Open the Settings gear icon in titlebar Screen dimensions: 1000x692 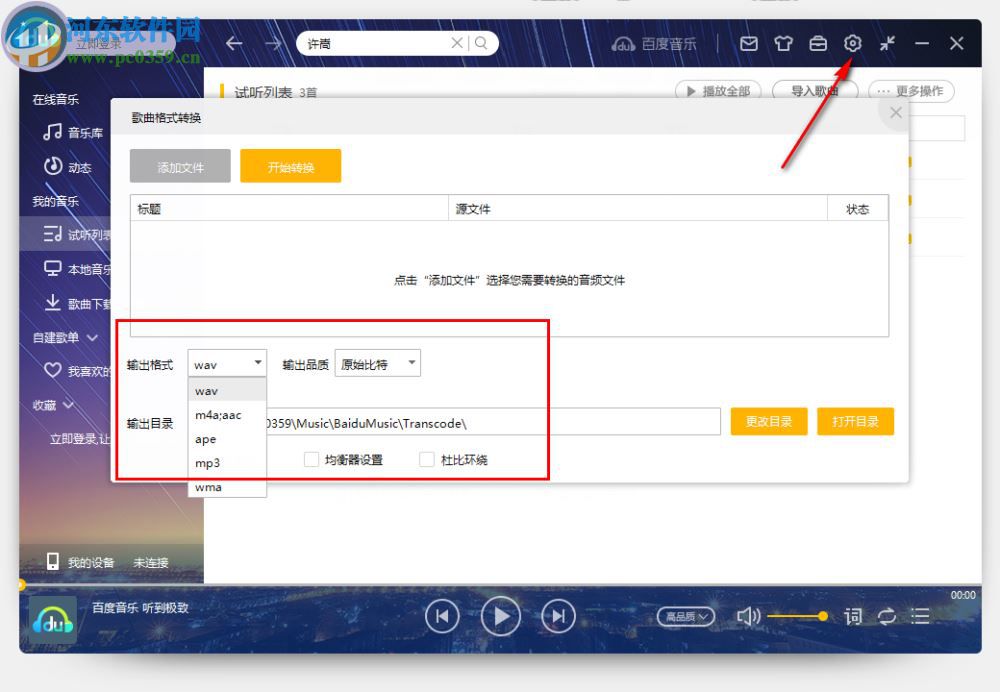point(852,43)
